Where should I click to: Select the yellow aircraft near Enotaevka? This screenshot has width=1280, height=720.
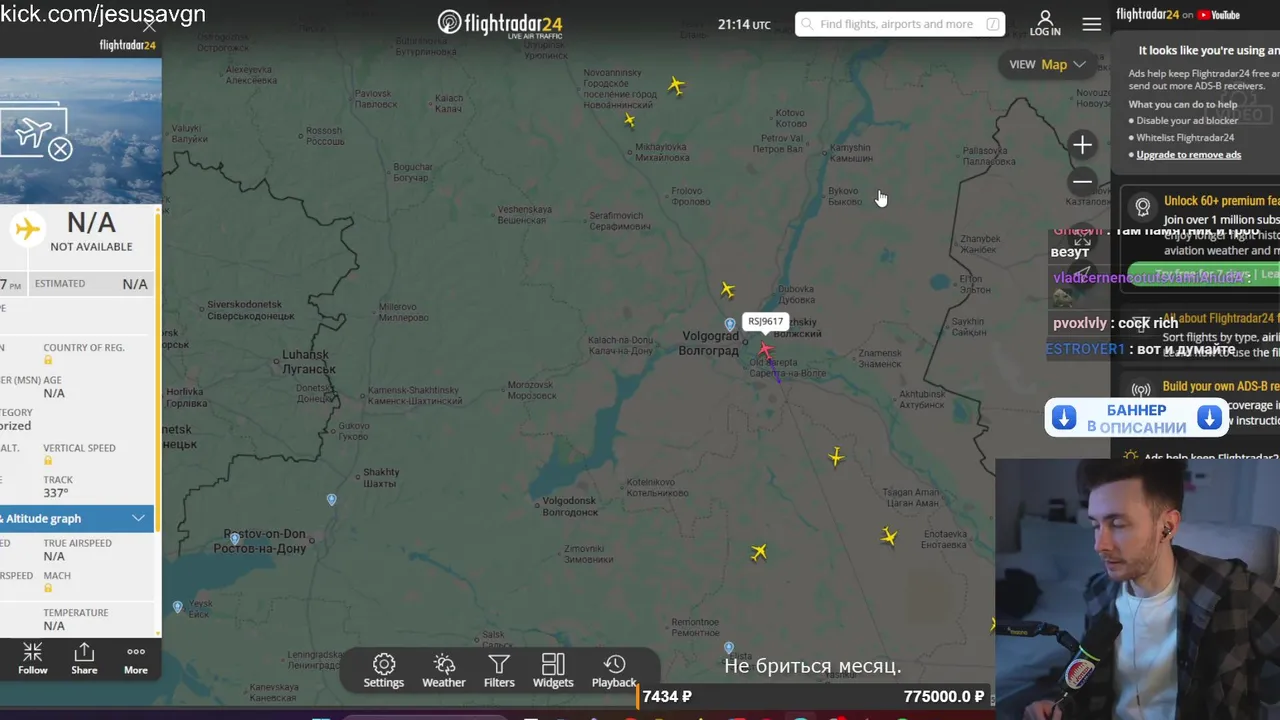tap(888, 537)
